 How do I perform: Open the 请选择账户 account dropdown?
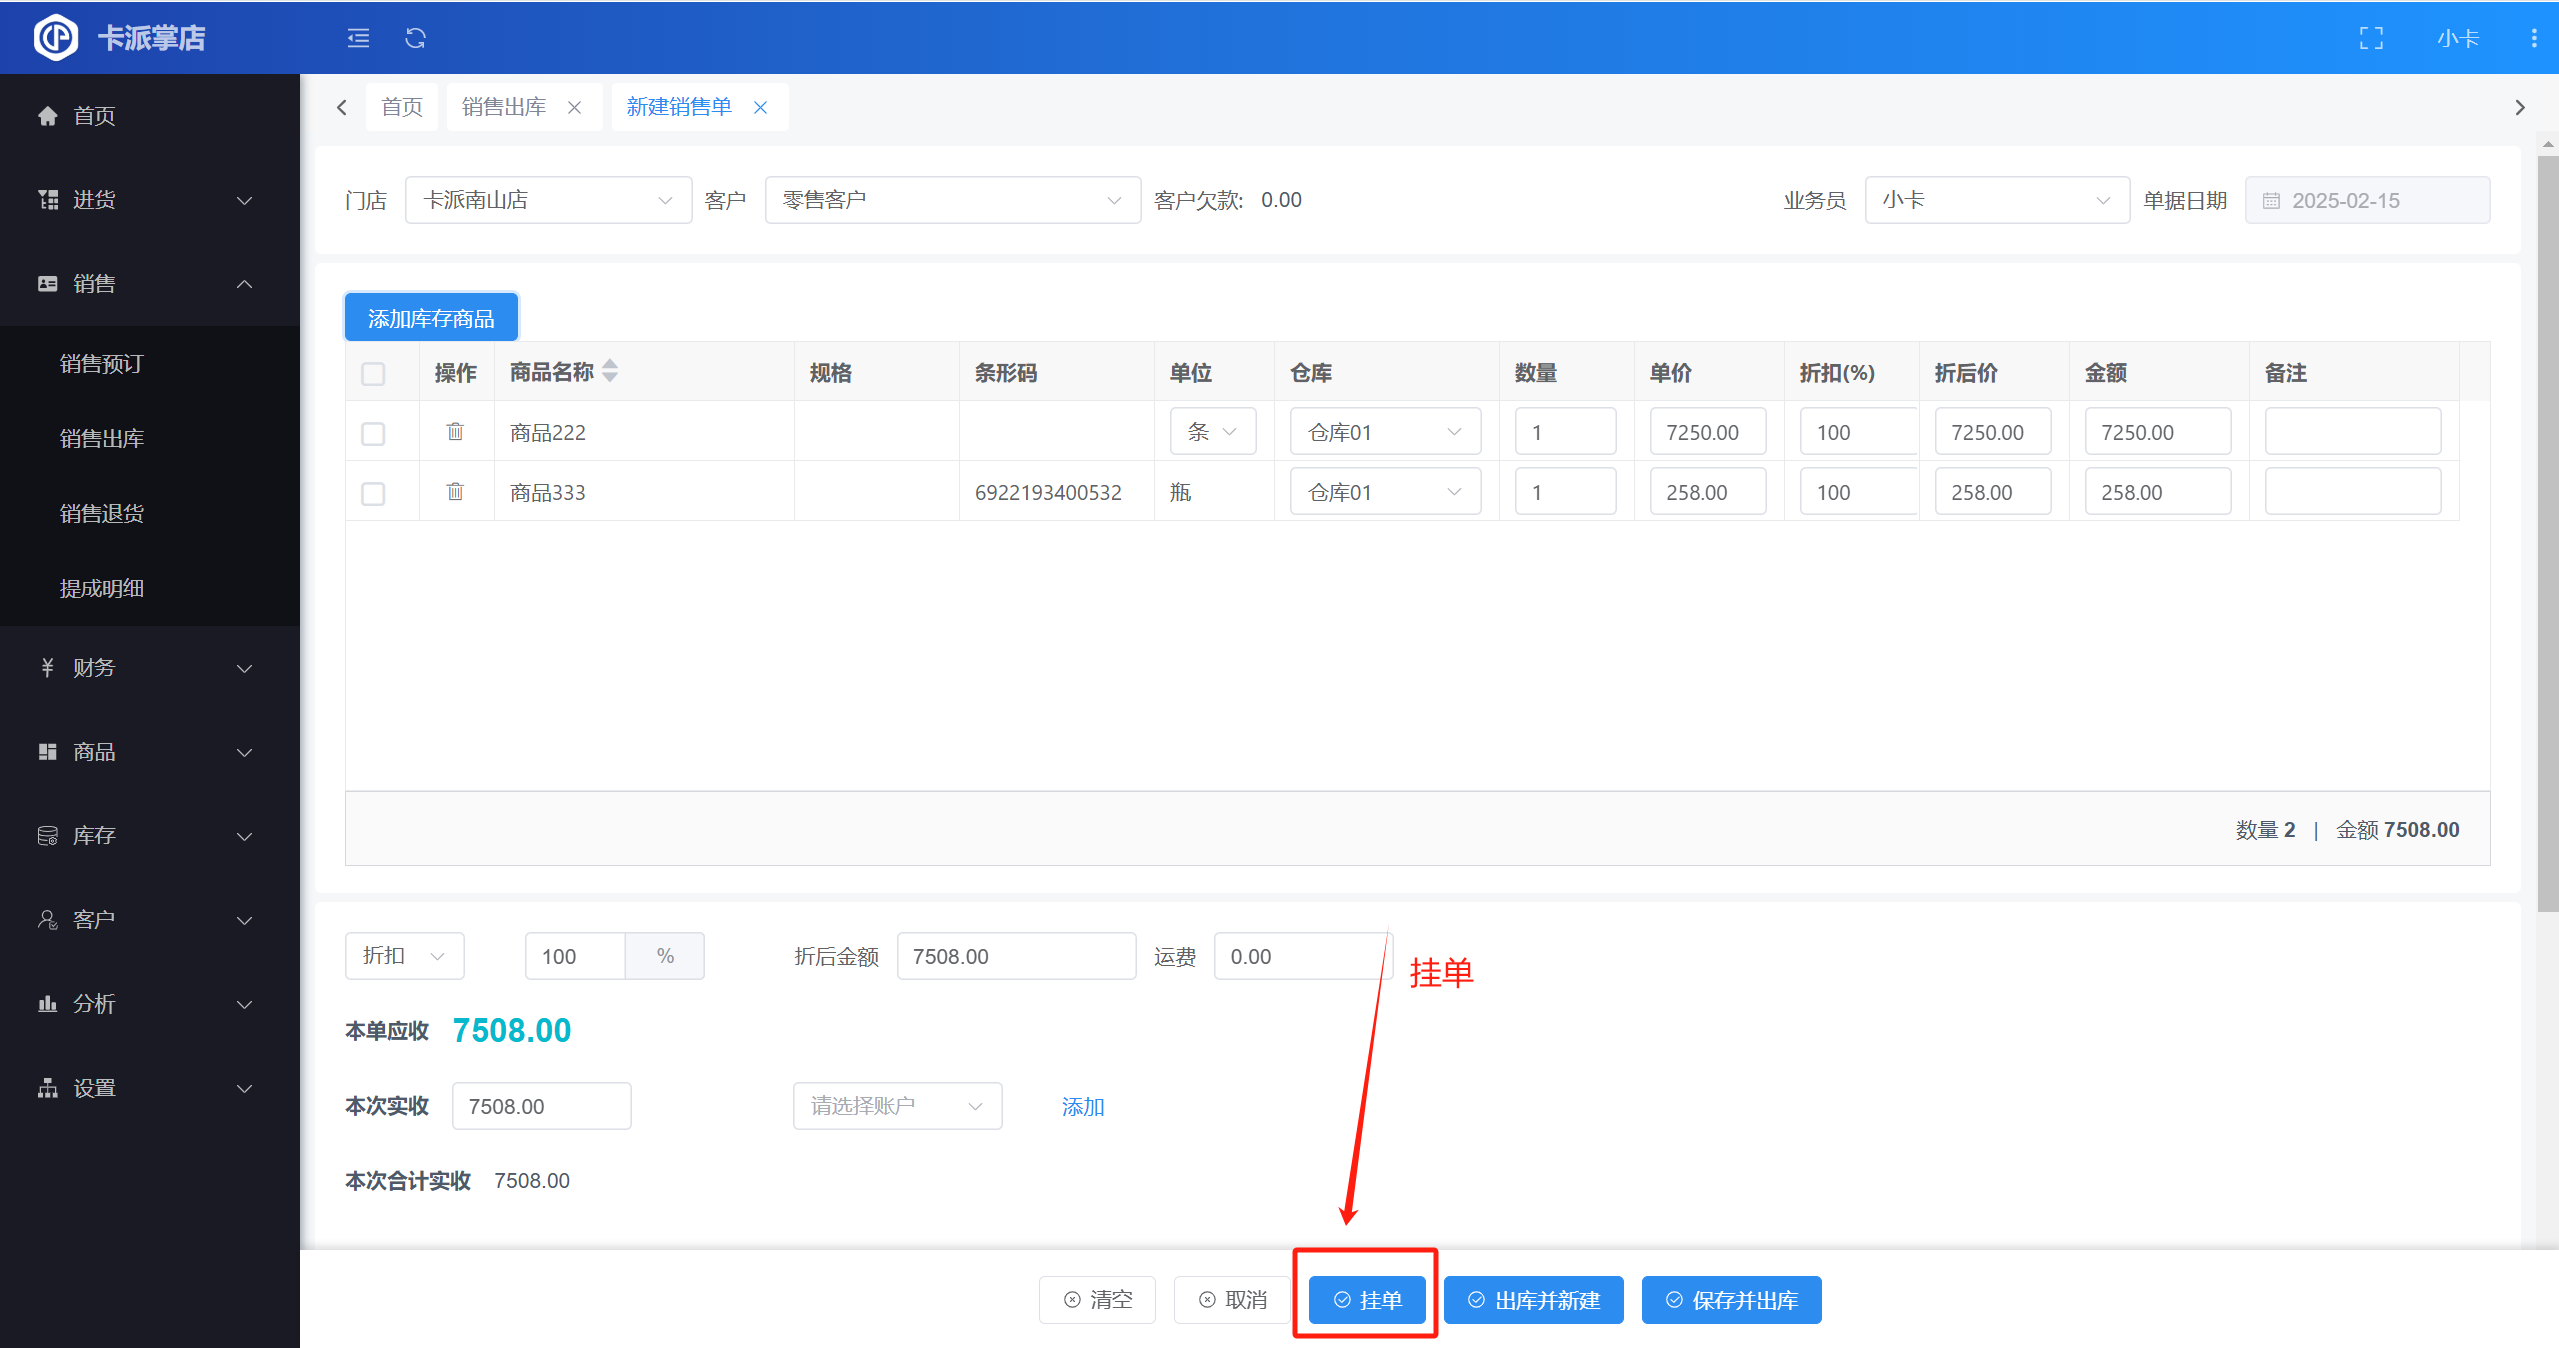point(896,1106)
